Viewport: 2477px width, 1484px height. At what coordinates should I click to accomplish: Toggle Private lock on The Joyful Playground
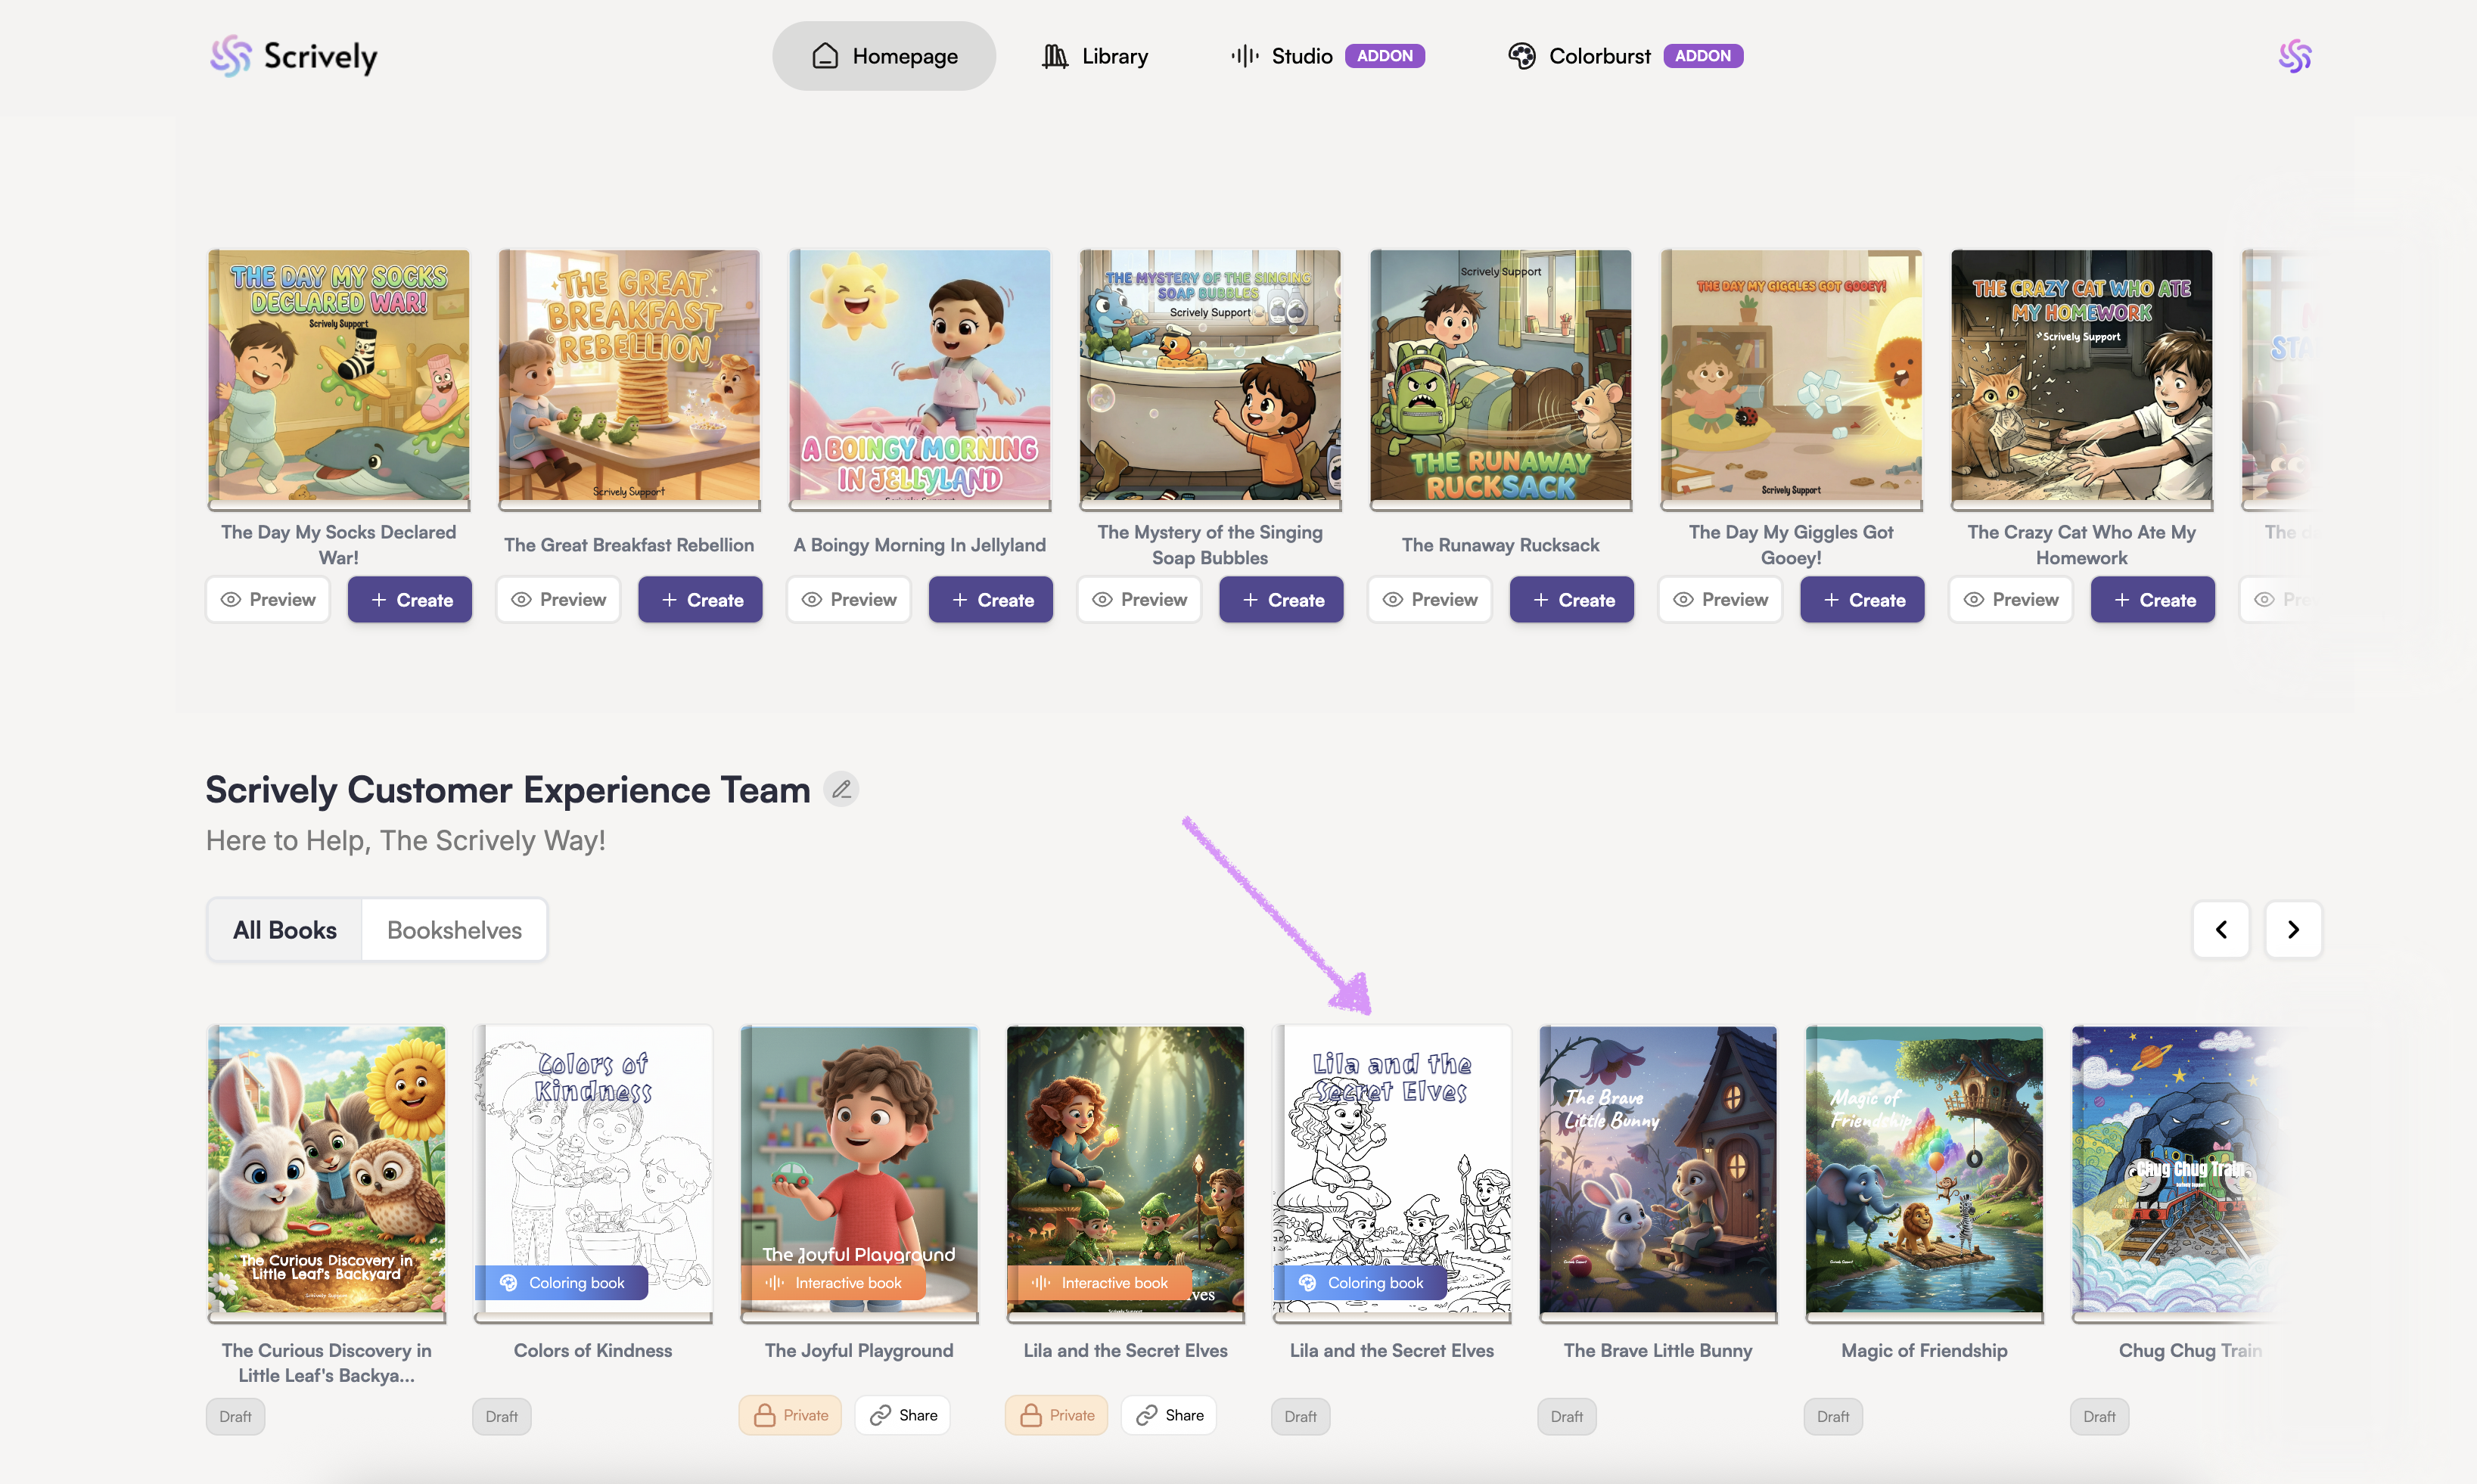pyautogui.click(x=790, y=1415)
